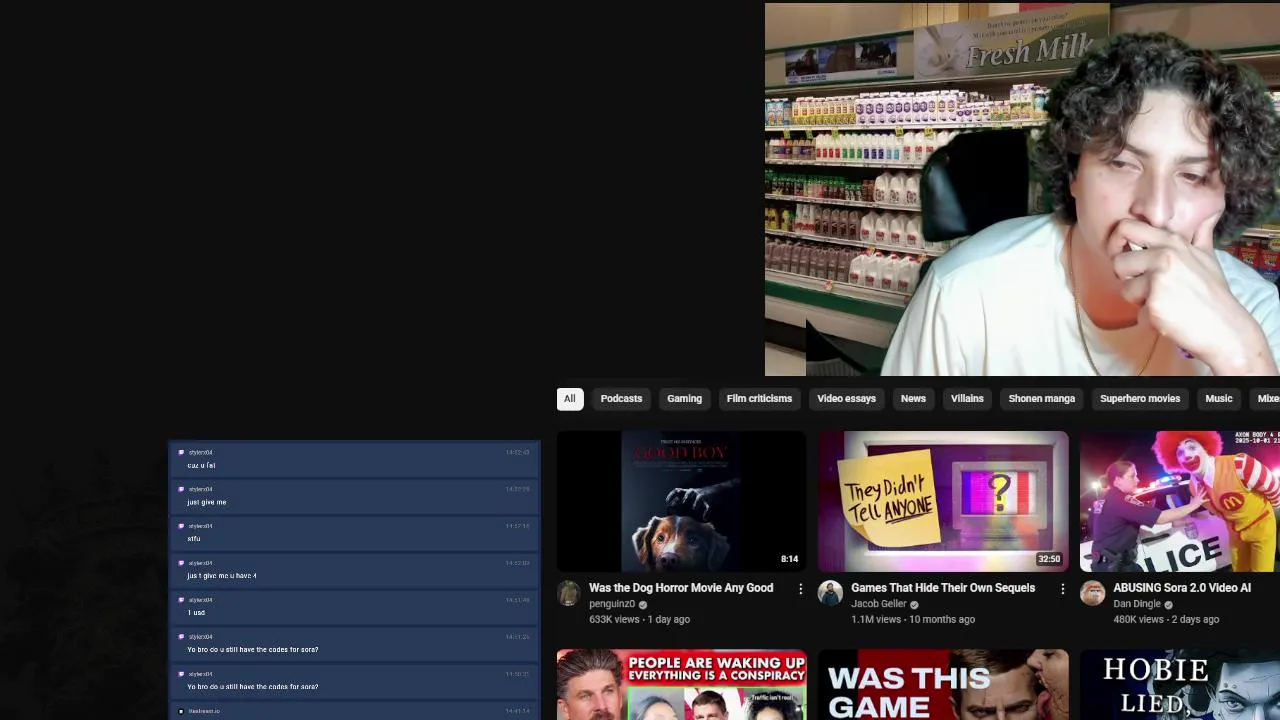The image size is (1280, 720).
Task: Select the Music filter chip
Action: pyautogui.click(x=1218, y=399)
